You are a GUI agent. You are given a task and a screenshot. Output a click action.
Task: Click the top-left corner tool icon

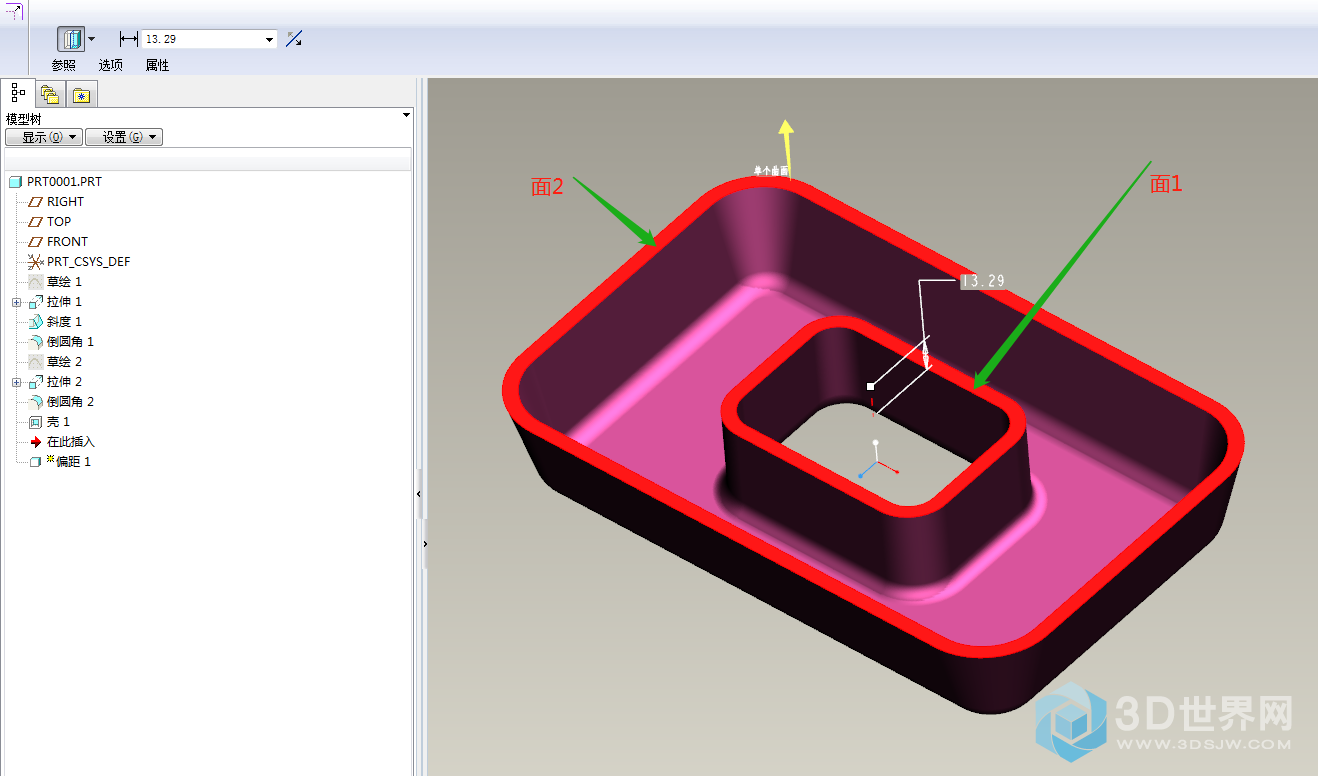coord(14,12)
